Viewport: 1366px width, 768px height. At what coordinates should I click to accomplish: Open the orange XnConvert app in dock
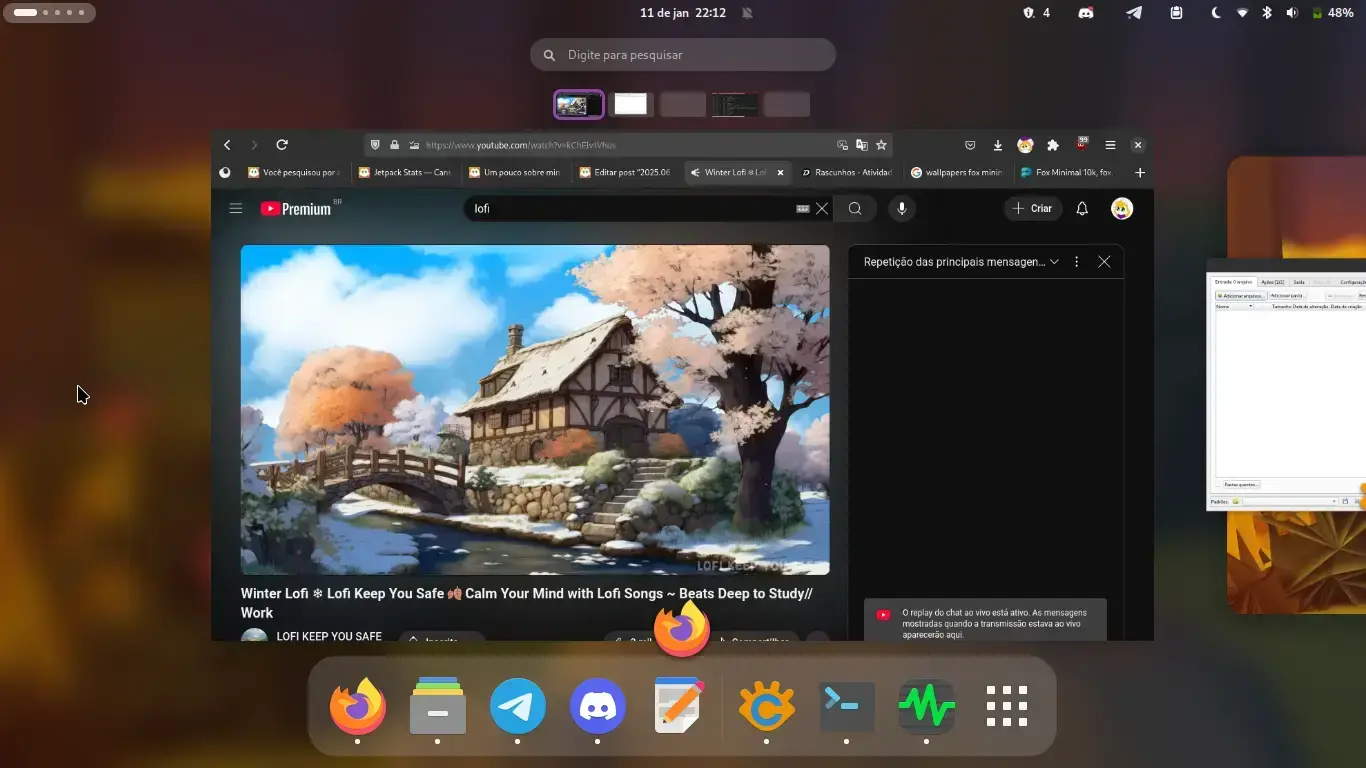[766, 706]
